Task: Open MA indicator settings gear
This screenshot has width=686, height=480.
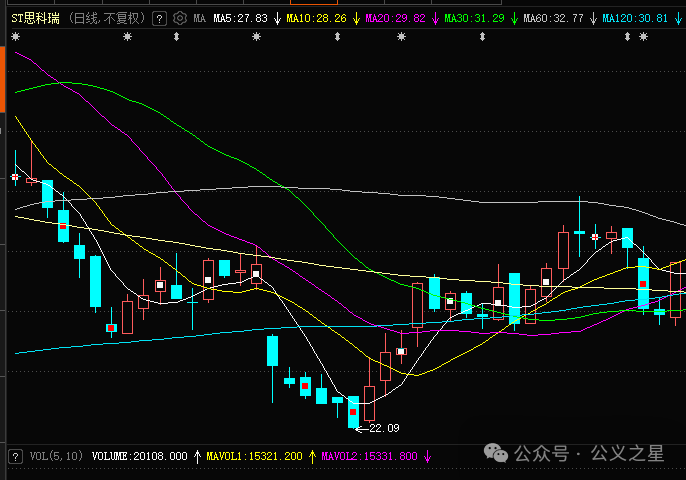Action: pyautogui.click(x=179, y=18)
